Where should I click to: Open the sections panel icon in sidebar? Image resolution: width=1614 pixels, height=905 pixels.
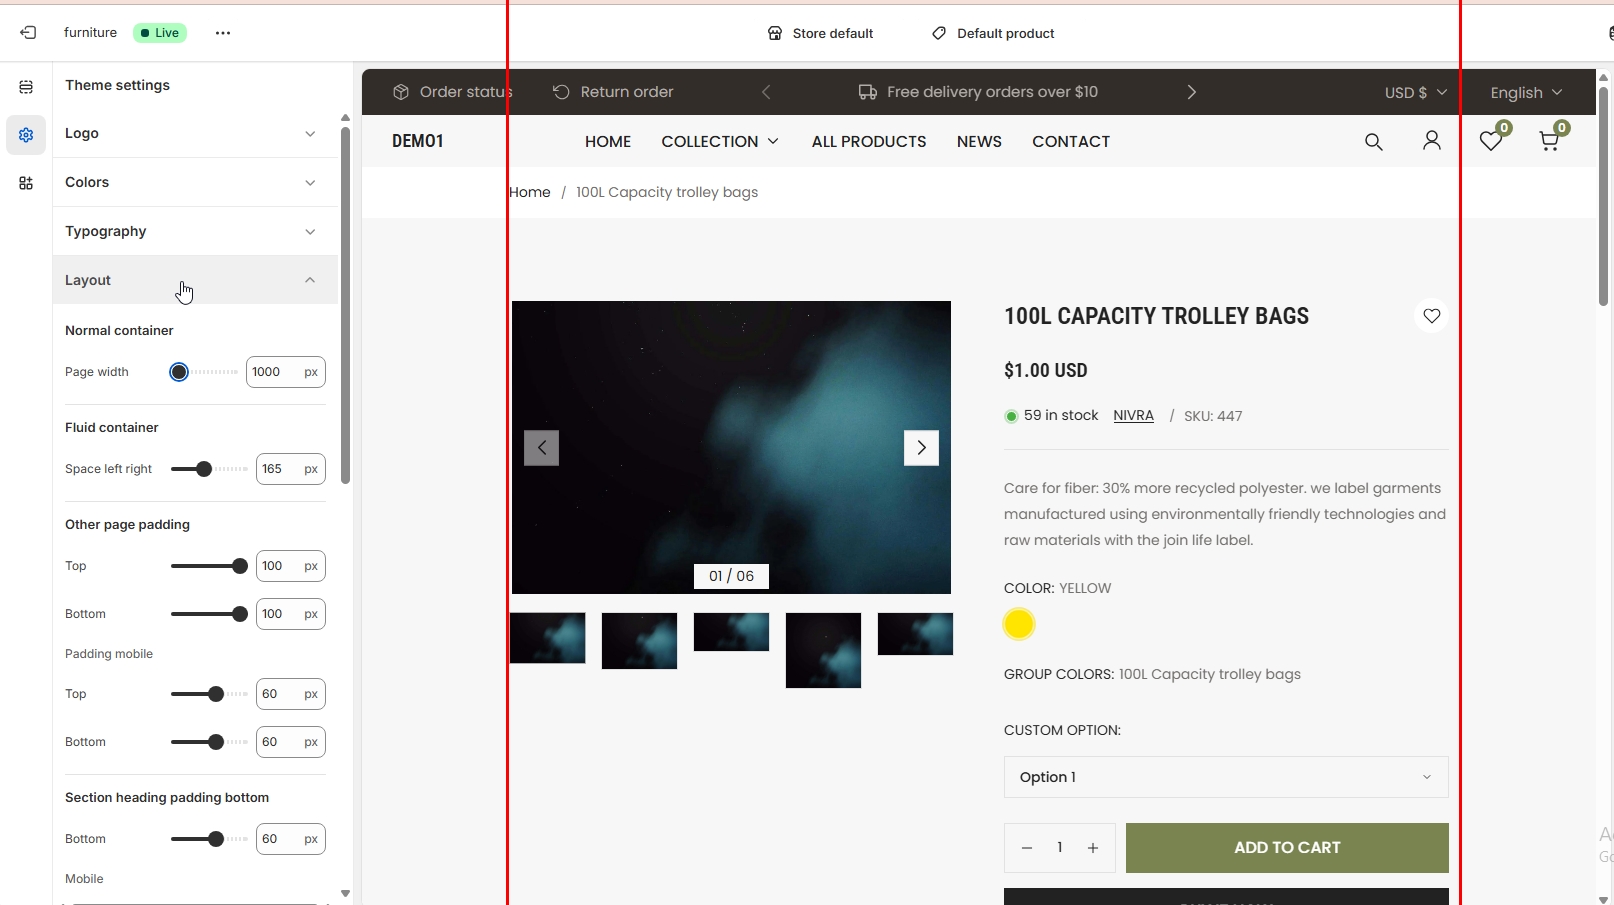tap(26, 87)
